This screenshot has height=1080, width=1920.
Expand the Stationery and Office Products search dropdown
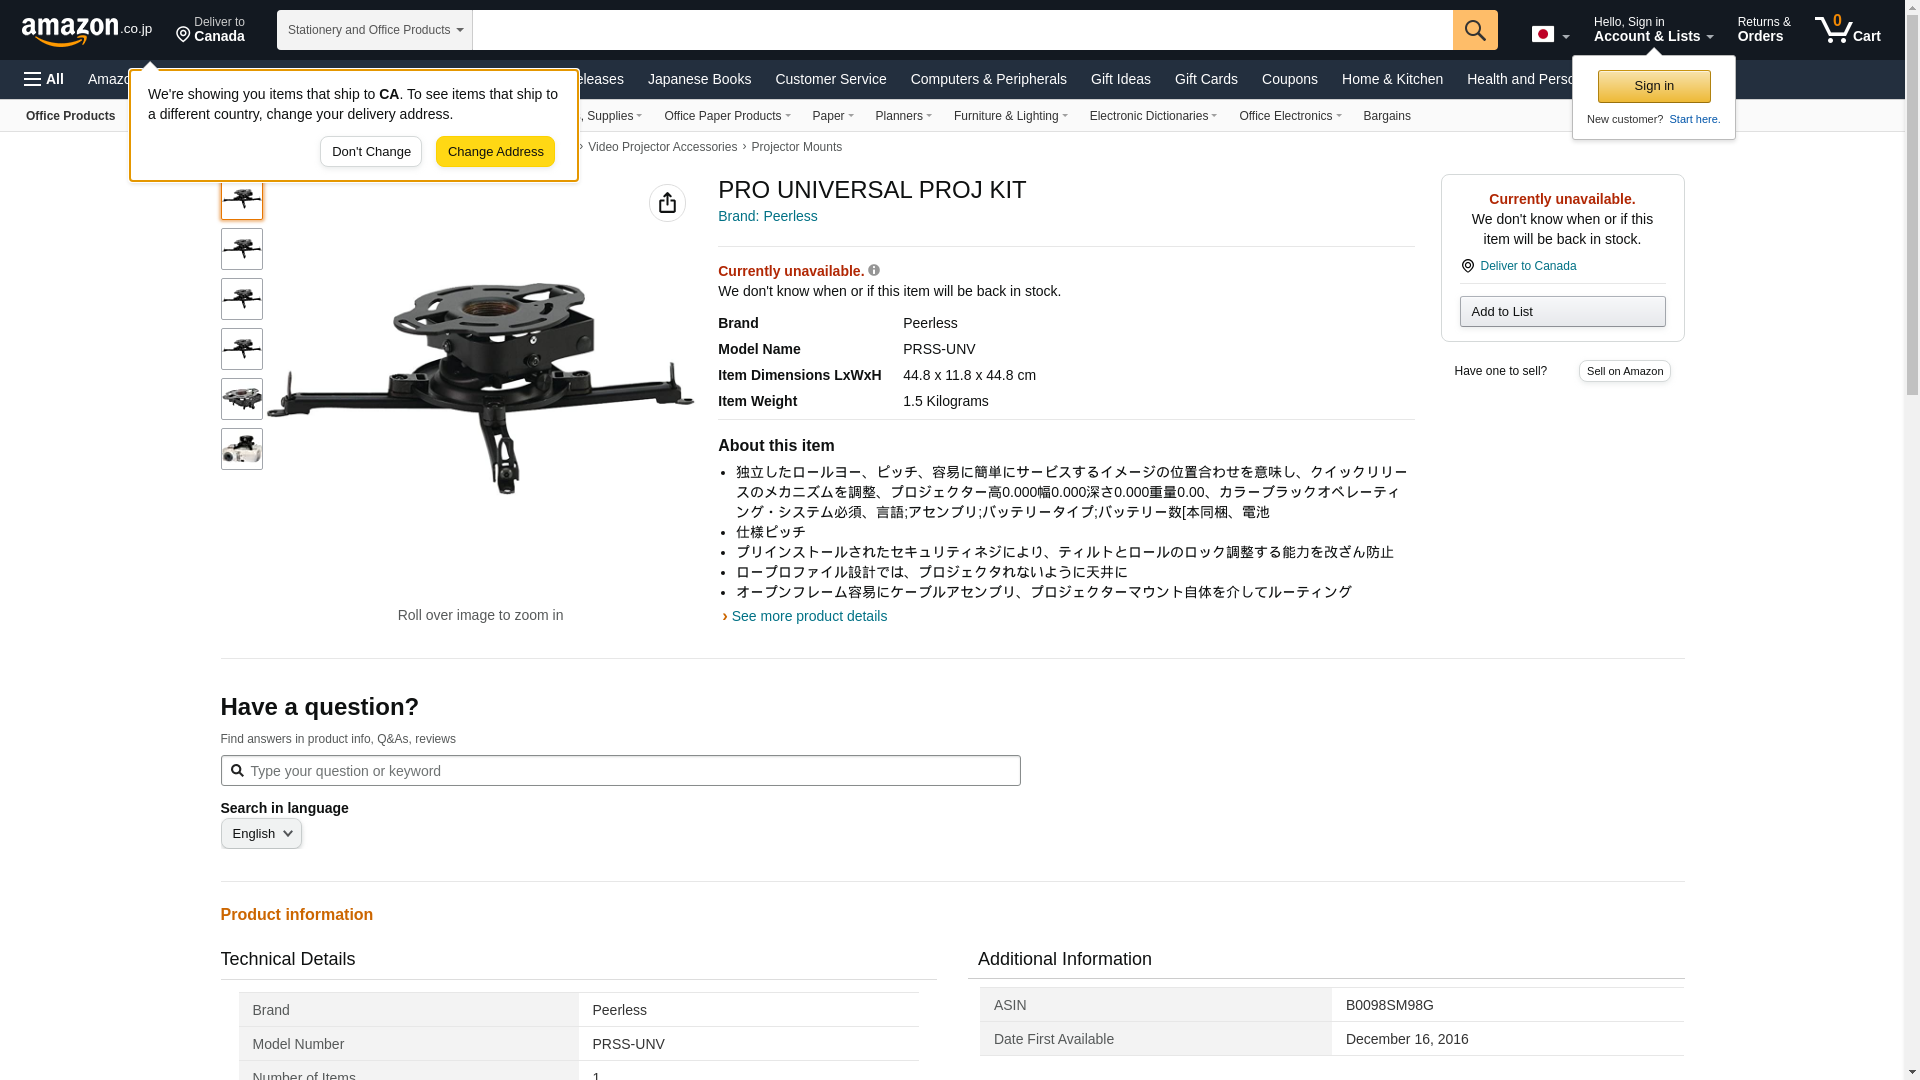click(x=374, y=30)
